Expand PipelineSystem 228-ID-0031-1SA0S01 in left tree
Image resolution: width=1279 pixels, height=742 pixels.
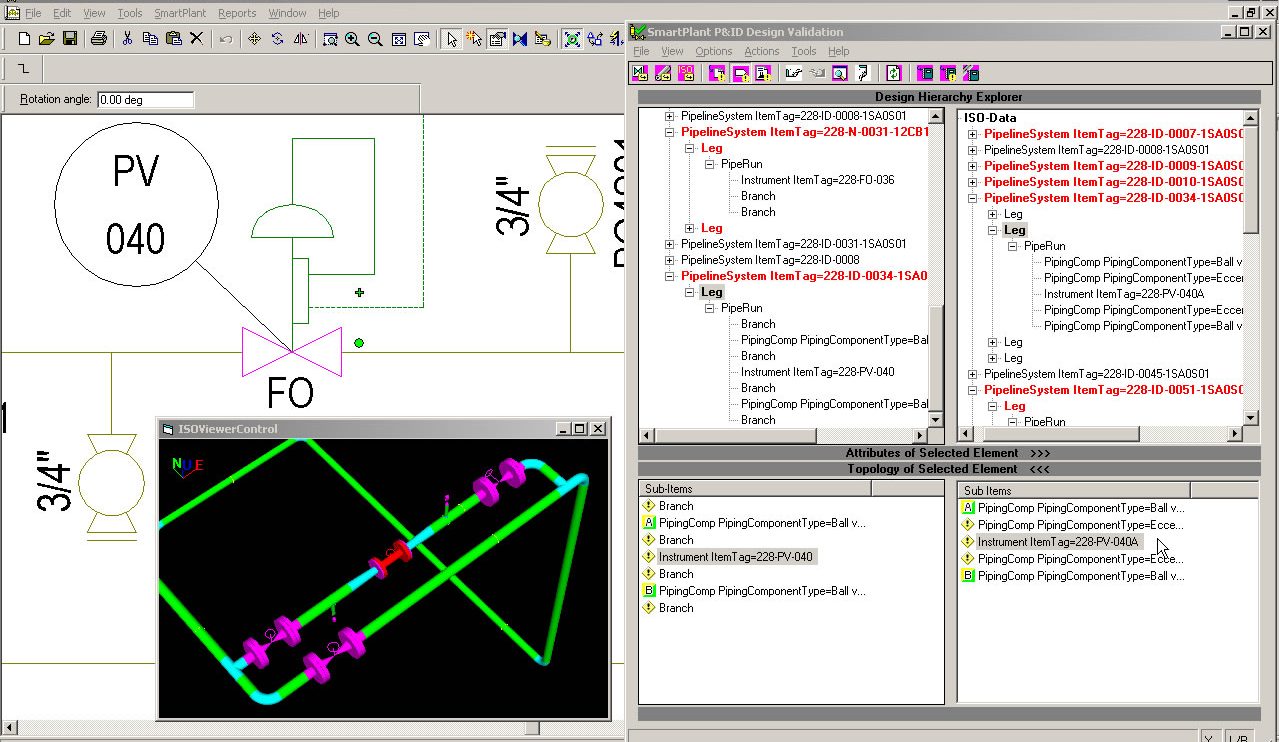click(x=670, y=244)
